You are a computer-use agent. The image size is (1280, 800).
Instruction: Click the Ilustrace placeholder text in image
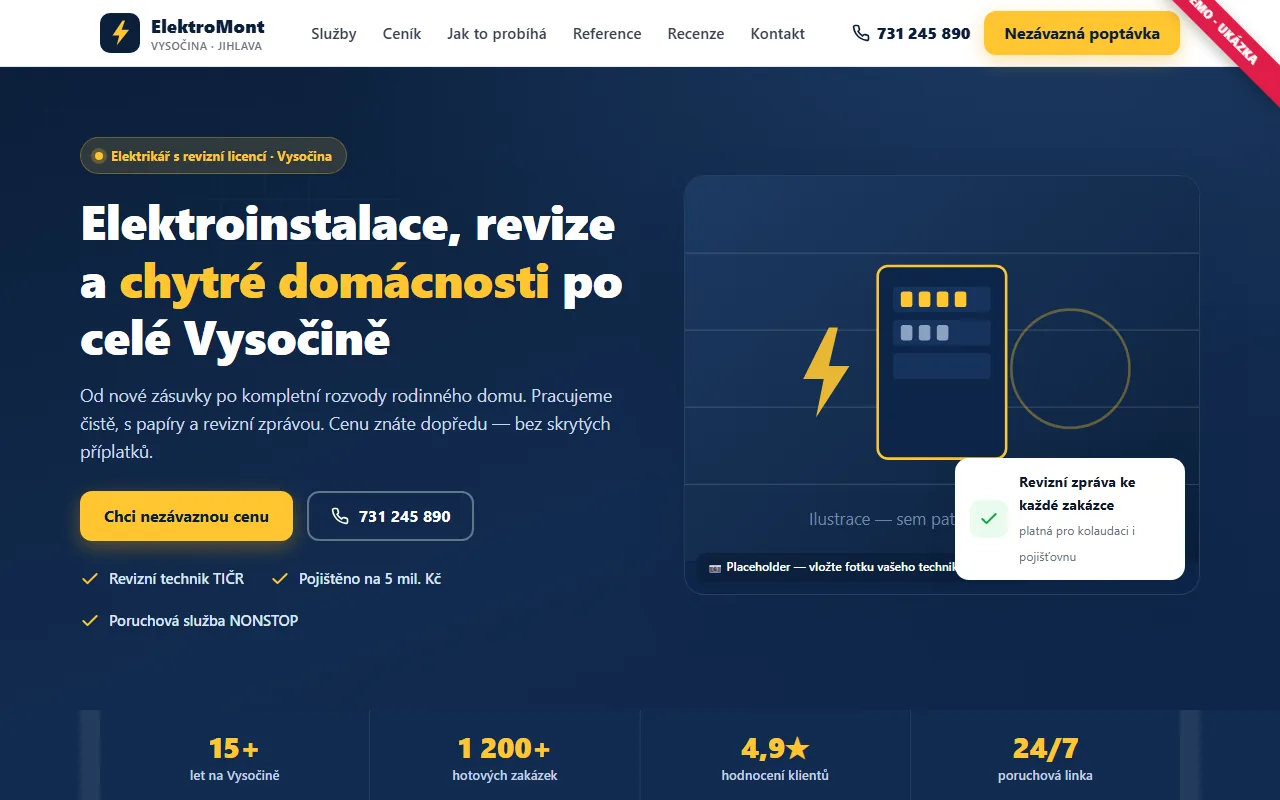[881, 519]
